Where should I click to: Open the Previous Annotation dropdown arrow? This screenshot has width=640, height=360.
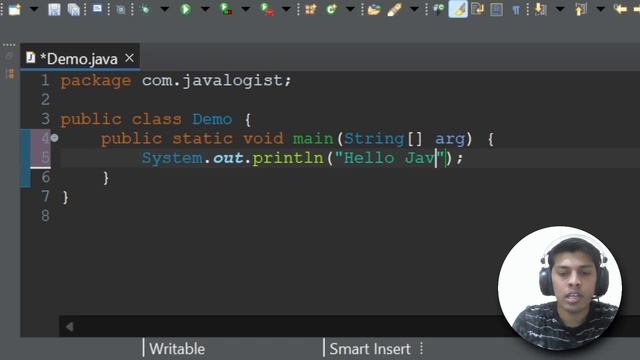600,9
